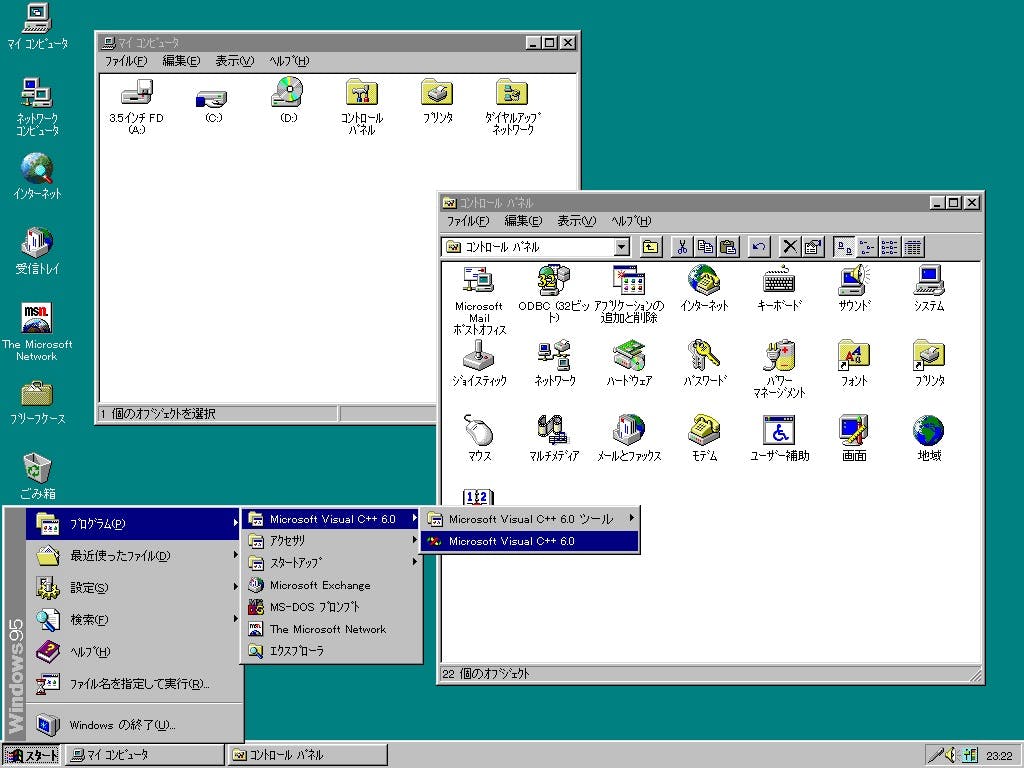Open the サウンド (Sound) control panel icon

[x=854, y=282]
